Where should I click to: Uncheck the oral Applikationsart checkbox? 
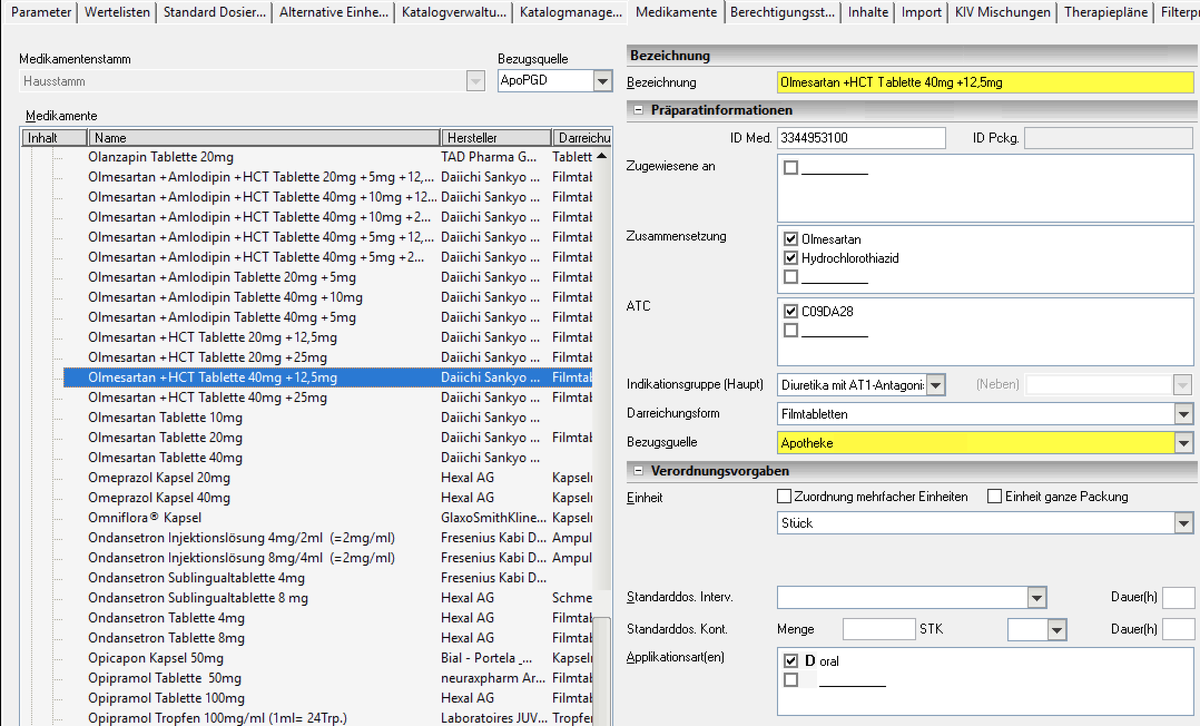tap(791, 661)
